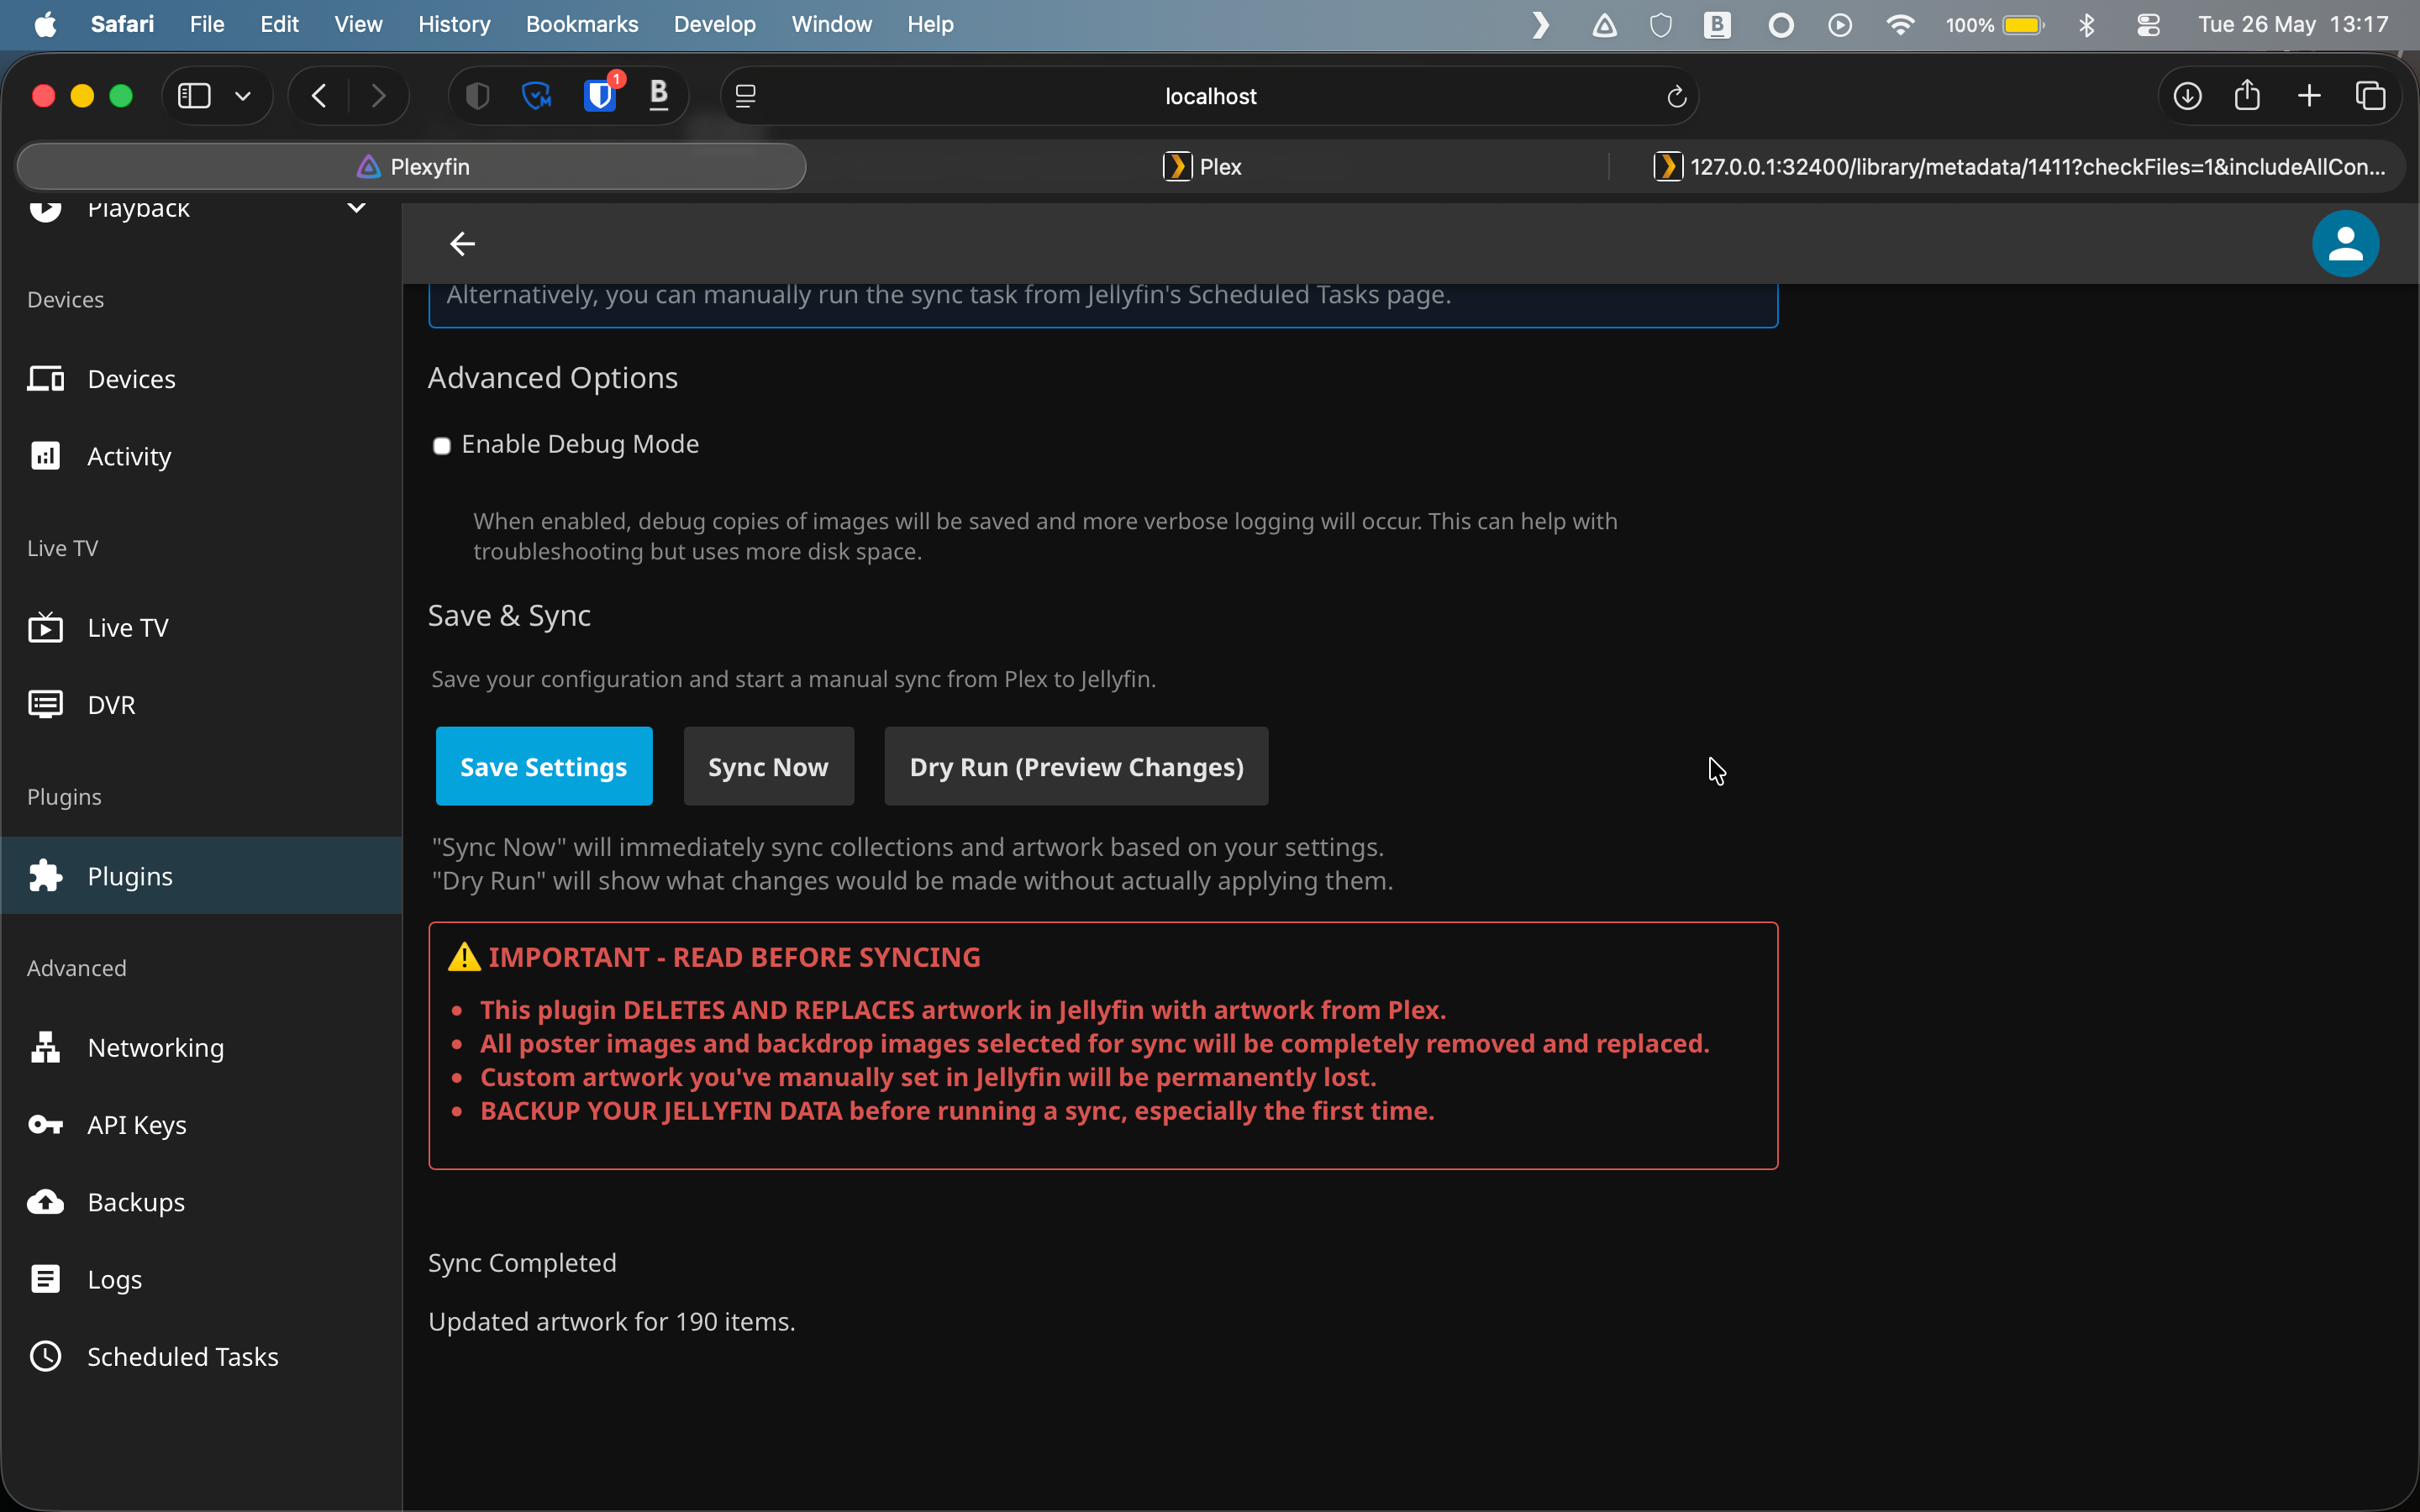
Task: Click the API Keys key icon
Action: [45, 1124]
